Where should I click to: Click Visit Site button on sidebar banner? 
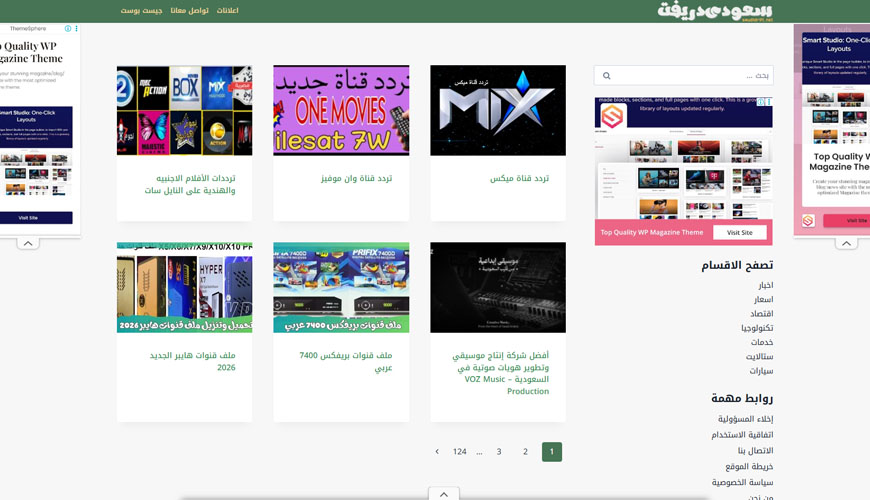(x=740, y=233)
